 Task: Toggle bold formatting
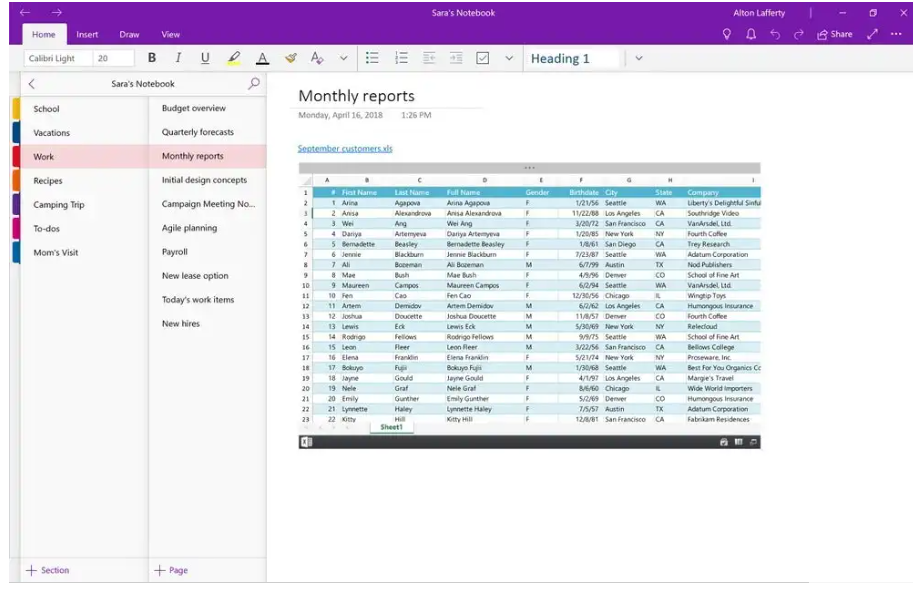[x=152, y=58]
